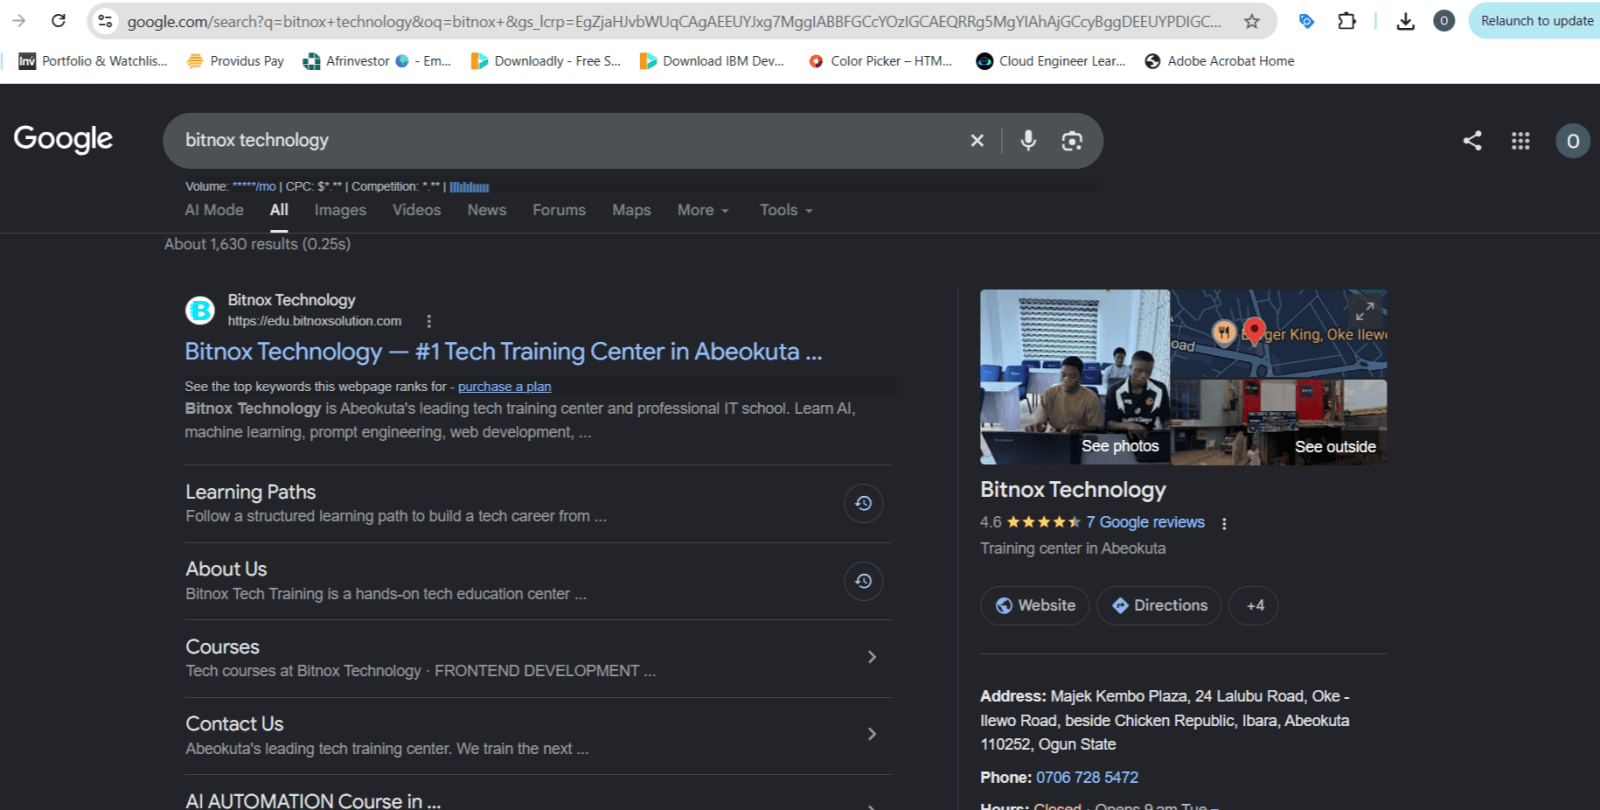
Task: Open the AI AUTOMATION Course sitelink
Action: (313, 801)
